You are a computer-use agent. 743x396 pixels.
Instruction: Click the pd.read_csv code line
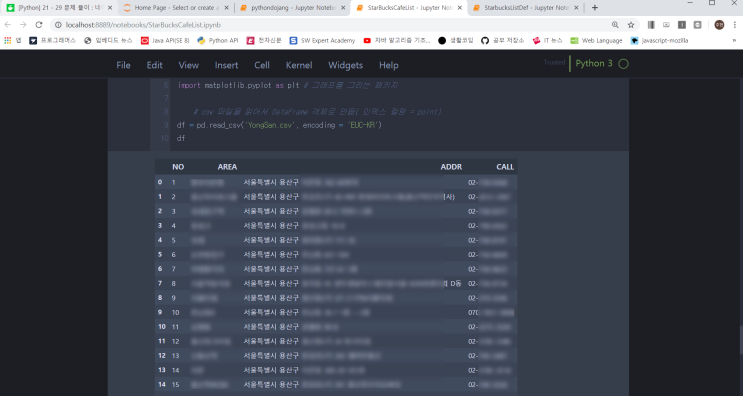click(279, 126)
